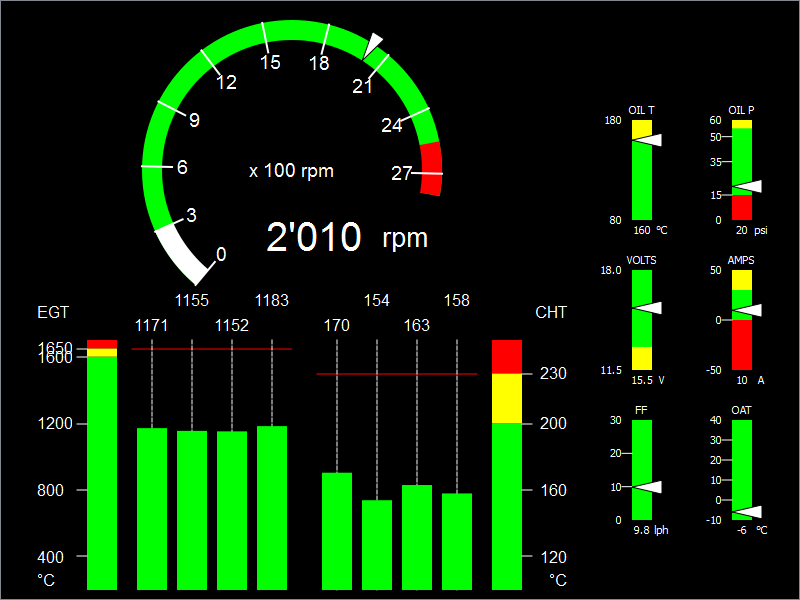Click the 9.8 lph fuel flow readout

pos(650,531)
